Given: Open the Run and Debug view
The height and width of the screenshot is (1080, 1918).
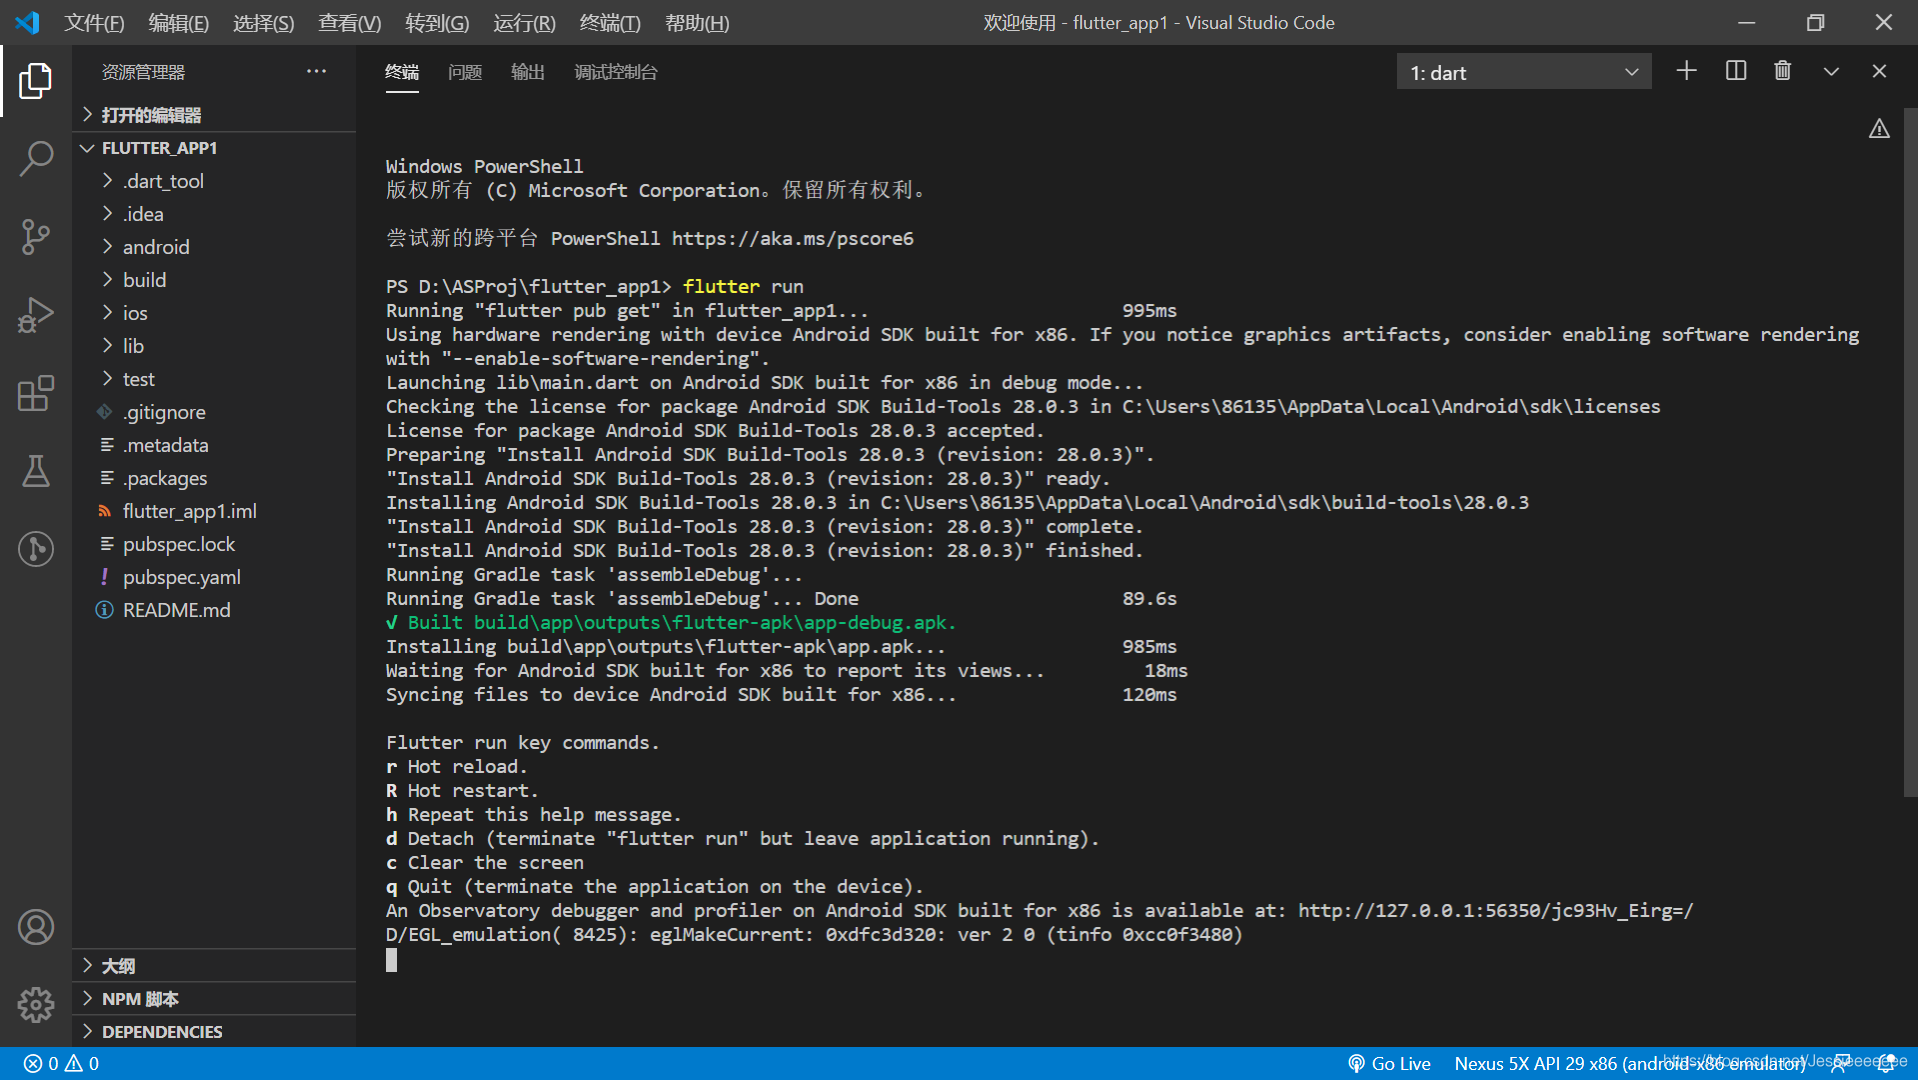Looking at the screenshot, I should (x=36, y=315).
